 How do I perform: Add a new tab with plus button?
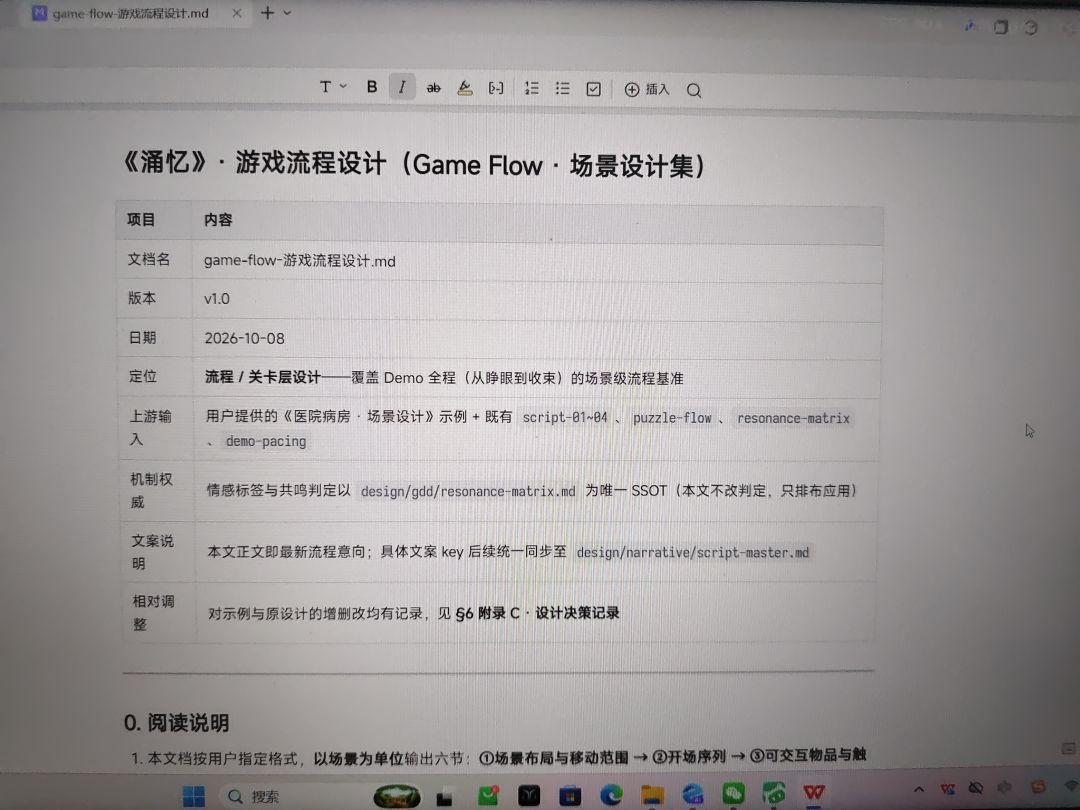point(267,12)
